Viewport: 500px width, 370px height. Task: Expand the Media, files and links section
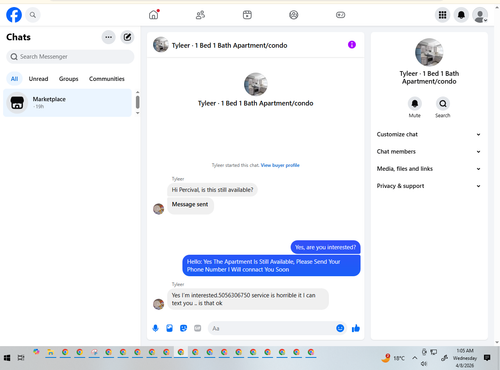[x=429, y=169]
